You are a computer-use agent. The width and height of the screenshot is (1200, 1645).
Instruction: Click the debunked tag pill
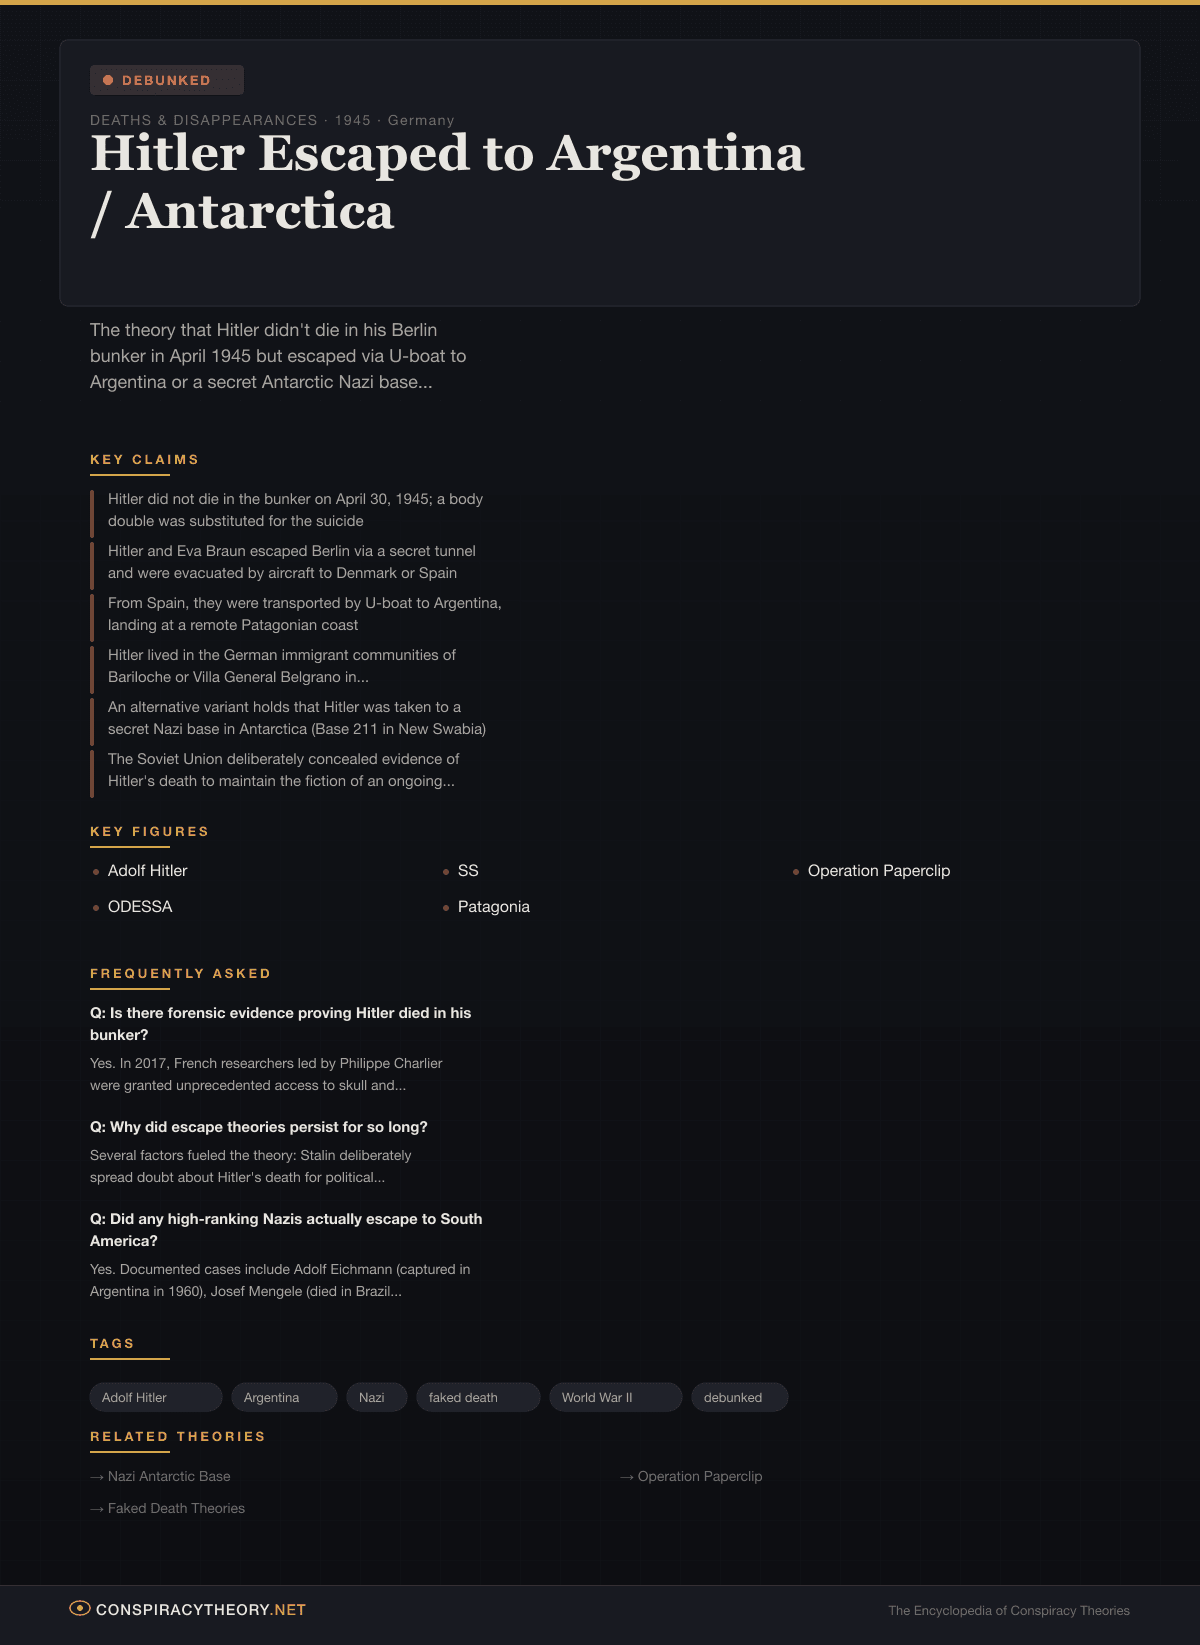(739, 1397)
